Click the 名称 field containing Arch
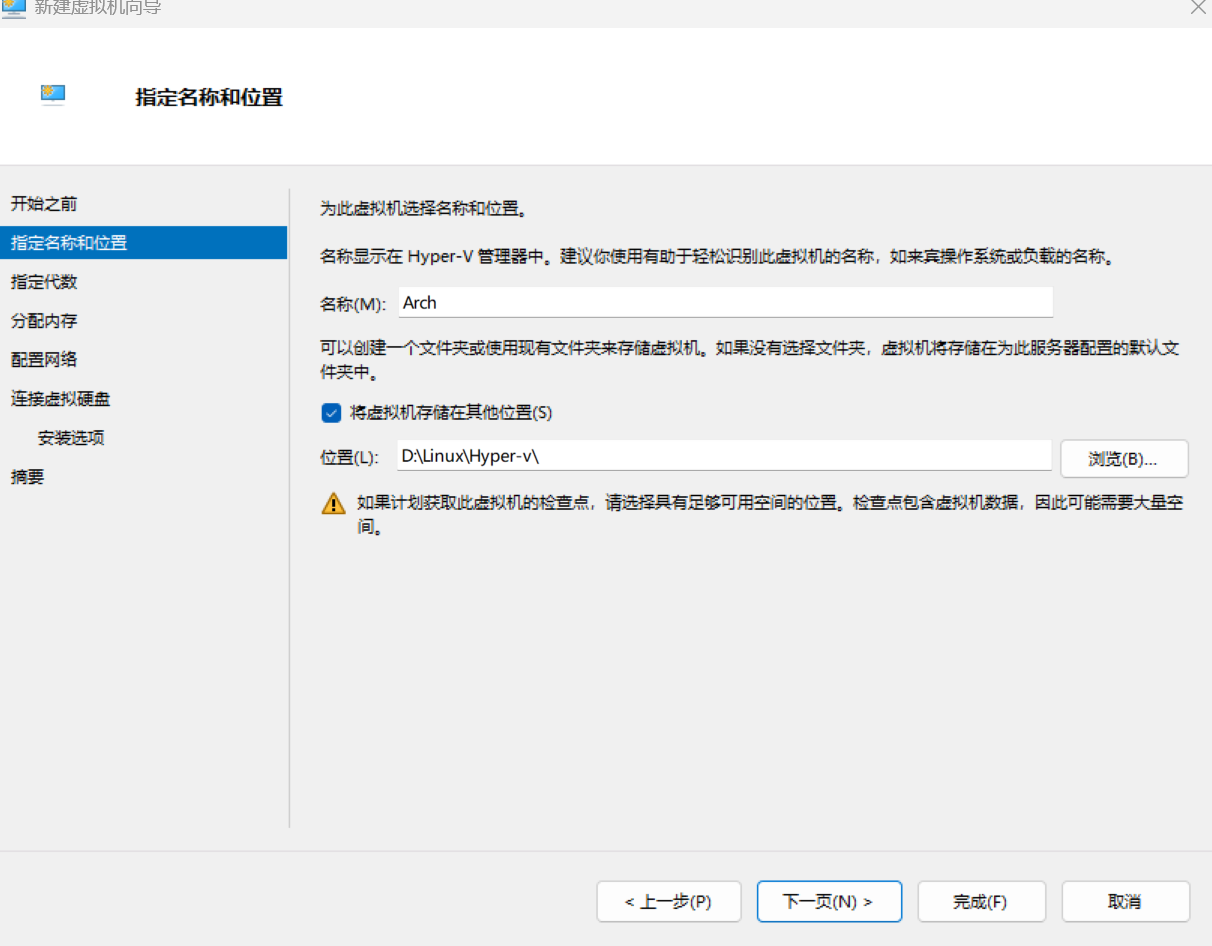The image size is (1212, 946). 725,303
